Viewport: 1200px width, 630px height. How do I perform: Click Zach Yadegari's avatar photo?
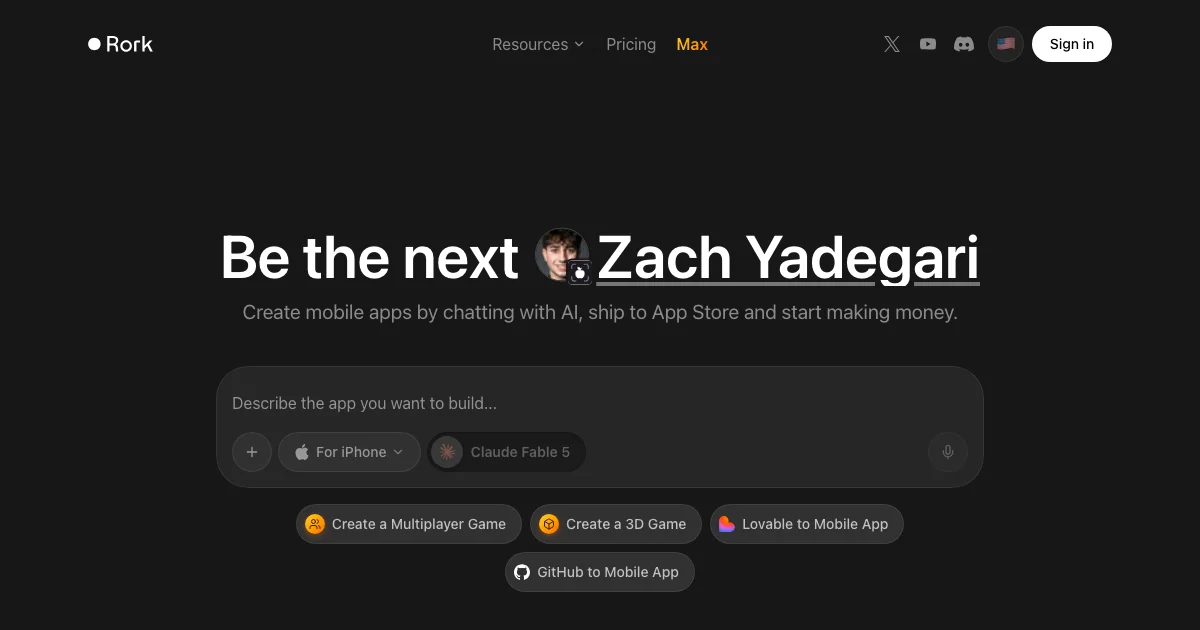pyautogui.click(x=561, y=255)
